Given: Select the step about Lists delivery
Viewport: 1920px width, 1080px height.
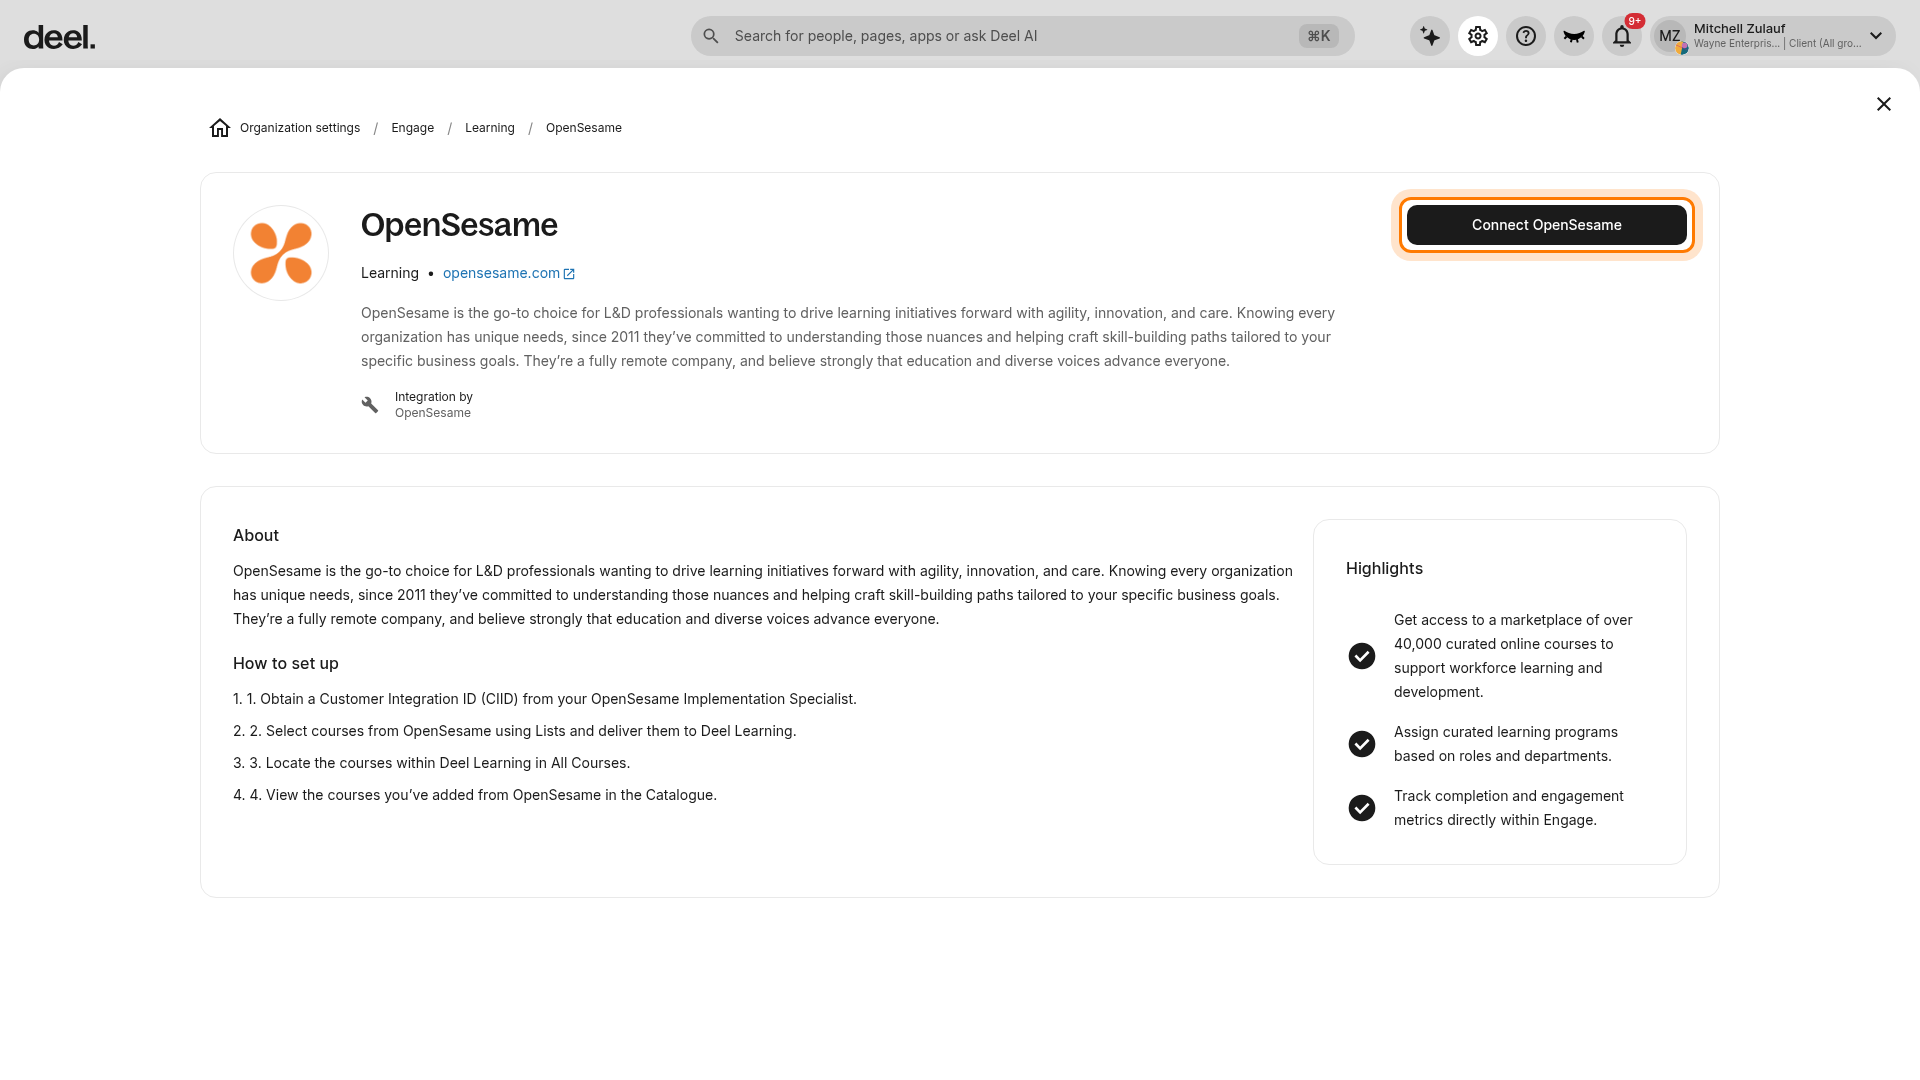Looking at the screenshot, I should pos(515,731).
